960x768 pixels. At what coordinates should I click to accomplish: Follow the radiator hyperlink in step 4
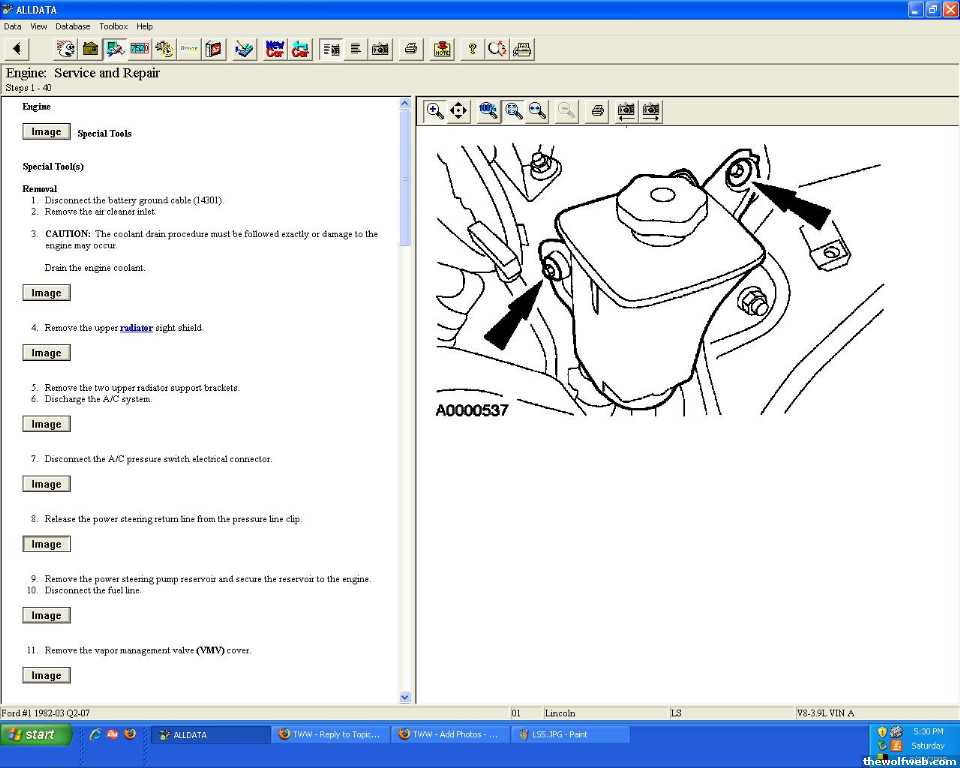tap(136, 328)
